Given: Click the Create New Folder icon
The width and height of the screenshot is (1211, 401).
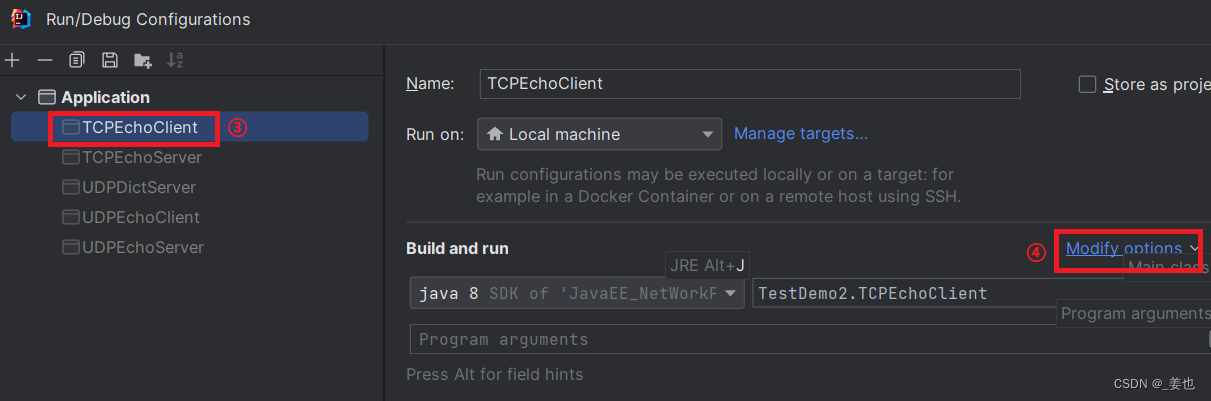Looking at the screenshot, I should click(x=143, y=61).
